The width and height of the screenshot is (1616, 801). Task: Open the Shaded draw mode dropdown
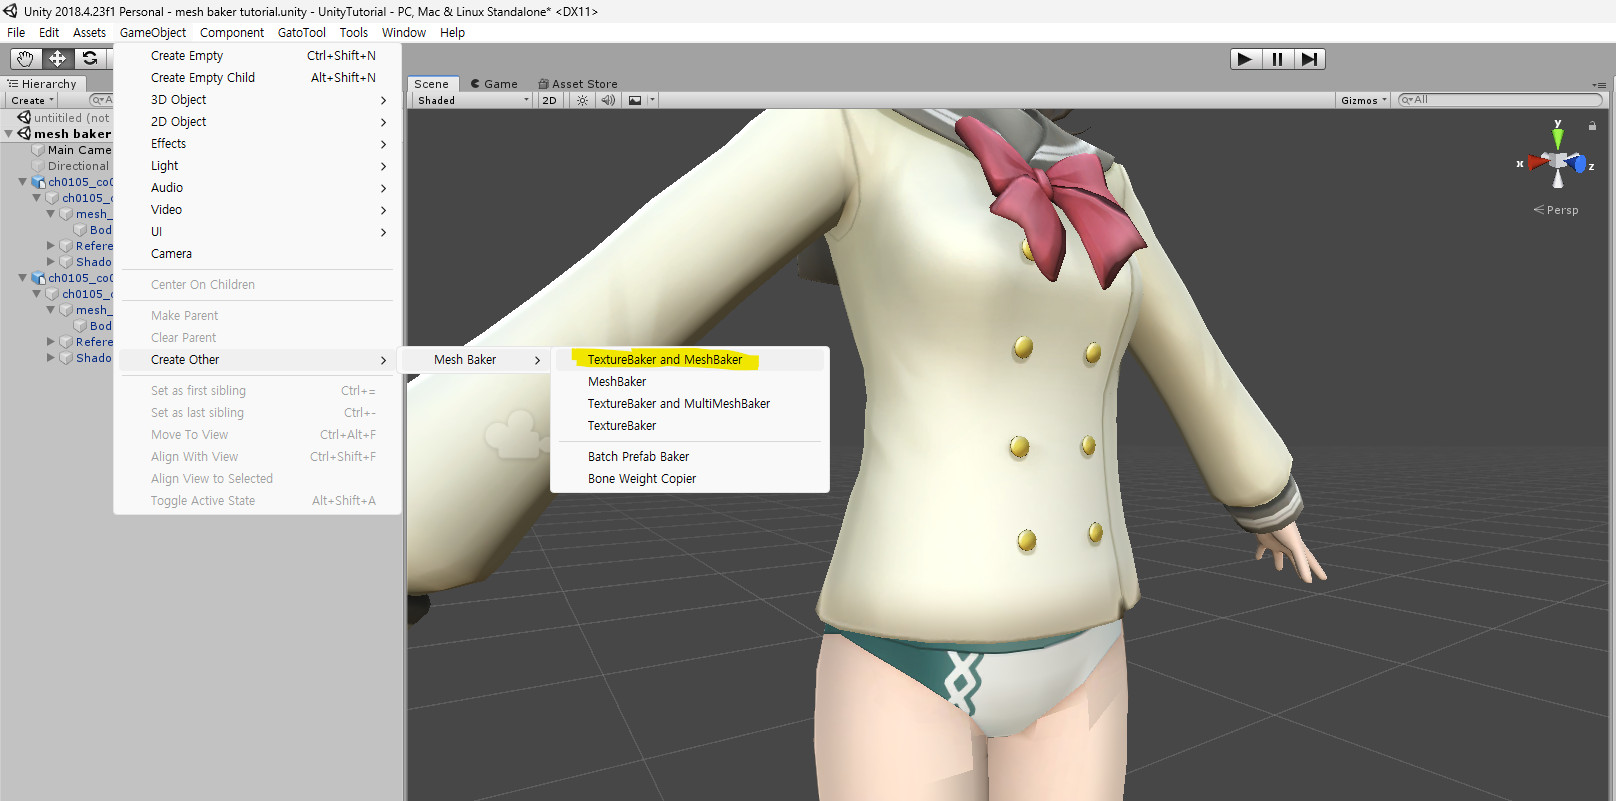coord(472,100)
